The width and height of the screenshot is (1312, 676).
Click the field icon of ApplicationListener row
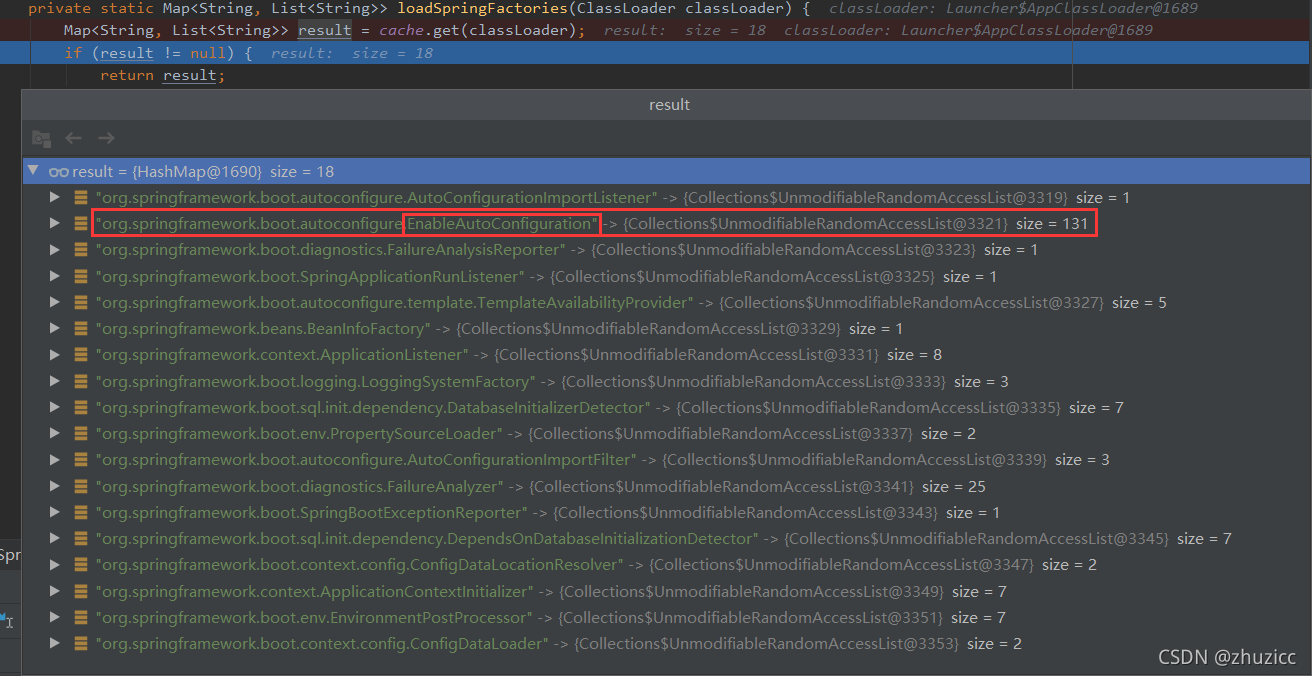tap(81, 354)
